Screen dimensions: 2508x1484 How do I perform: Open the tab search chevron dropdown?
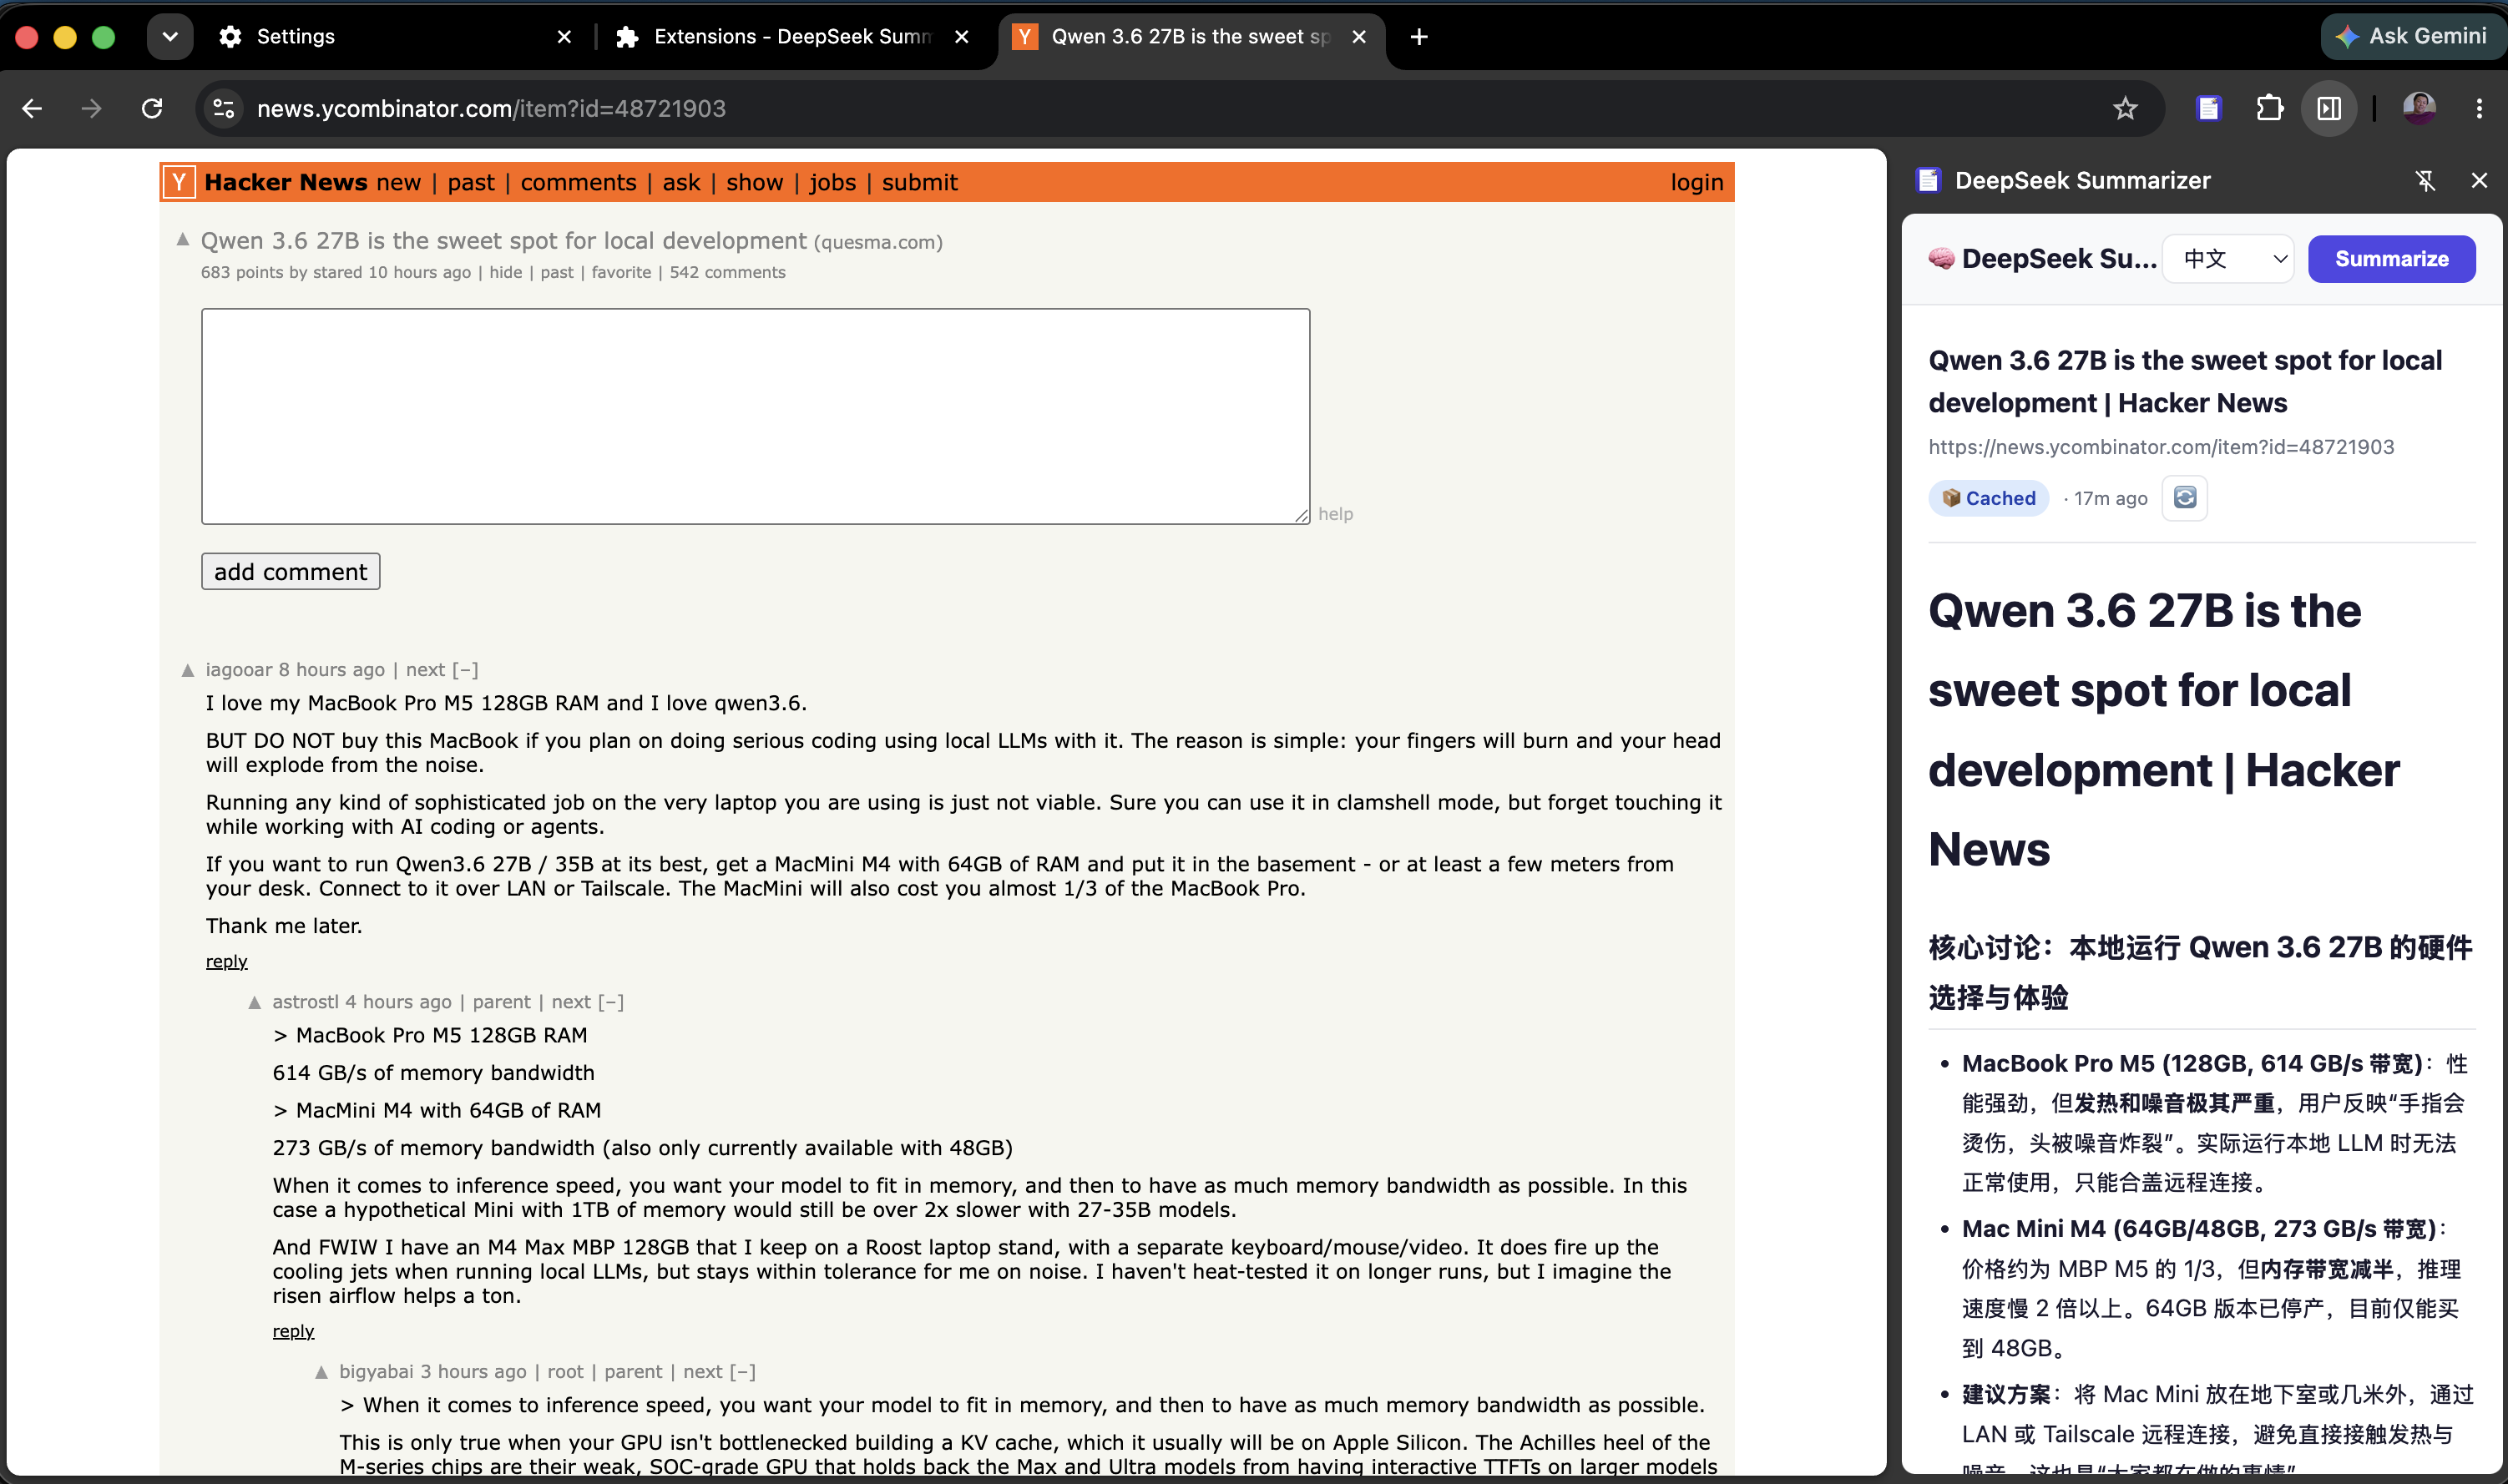pyautogui.click(x=169, y=37)
